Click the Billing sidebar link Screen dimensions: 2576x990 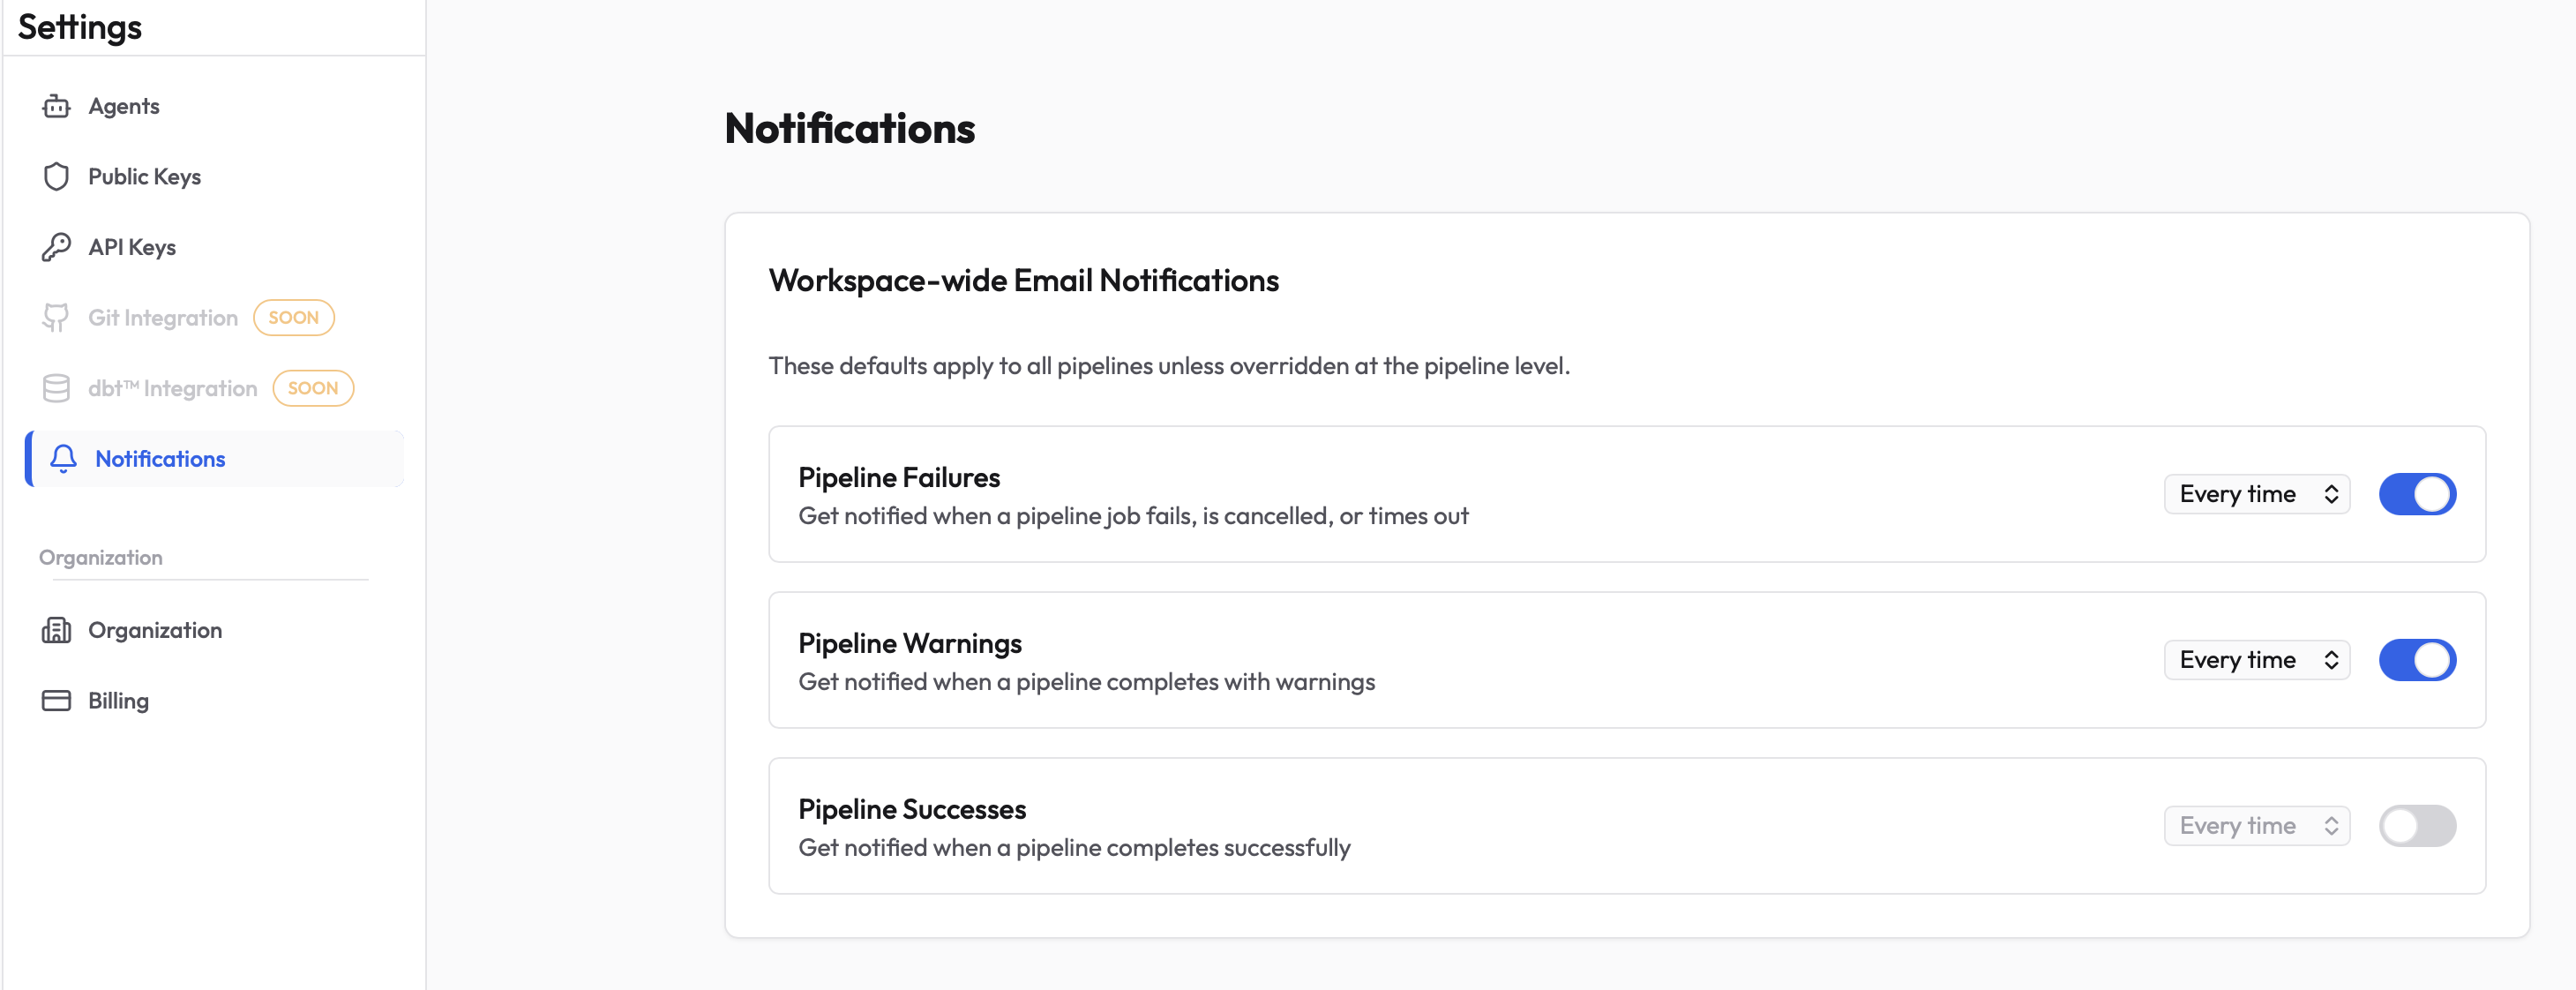(x=118, y=700)
